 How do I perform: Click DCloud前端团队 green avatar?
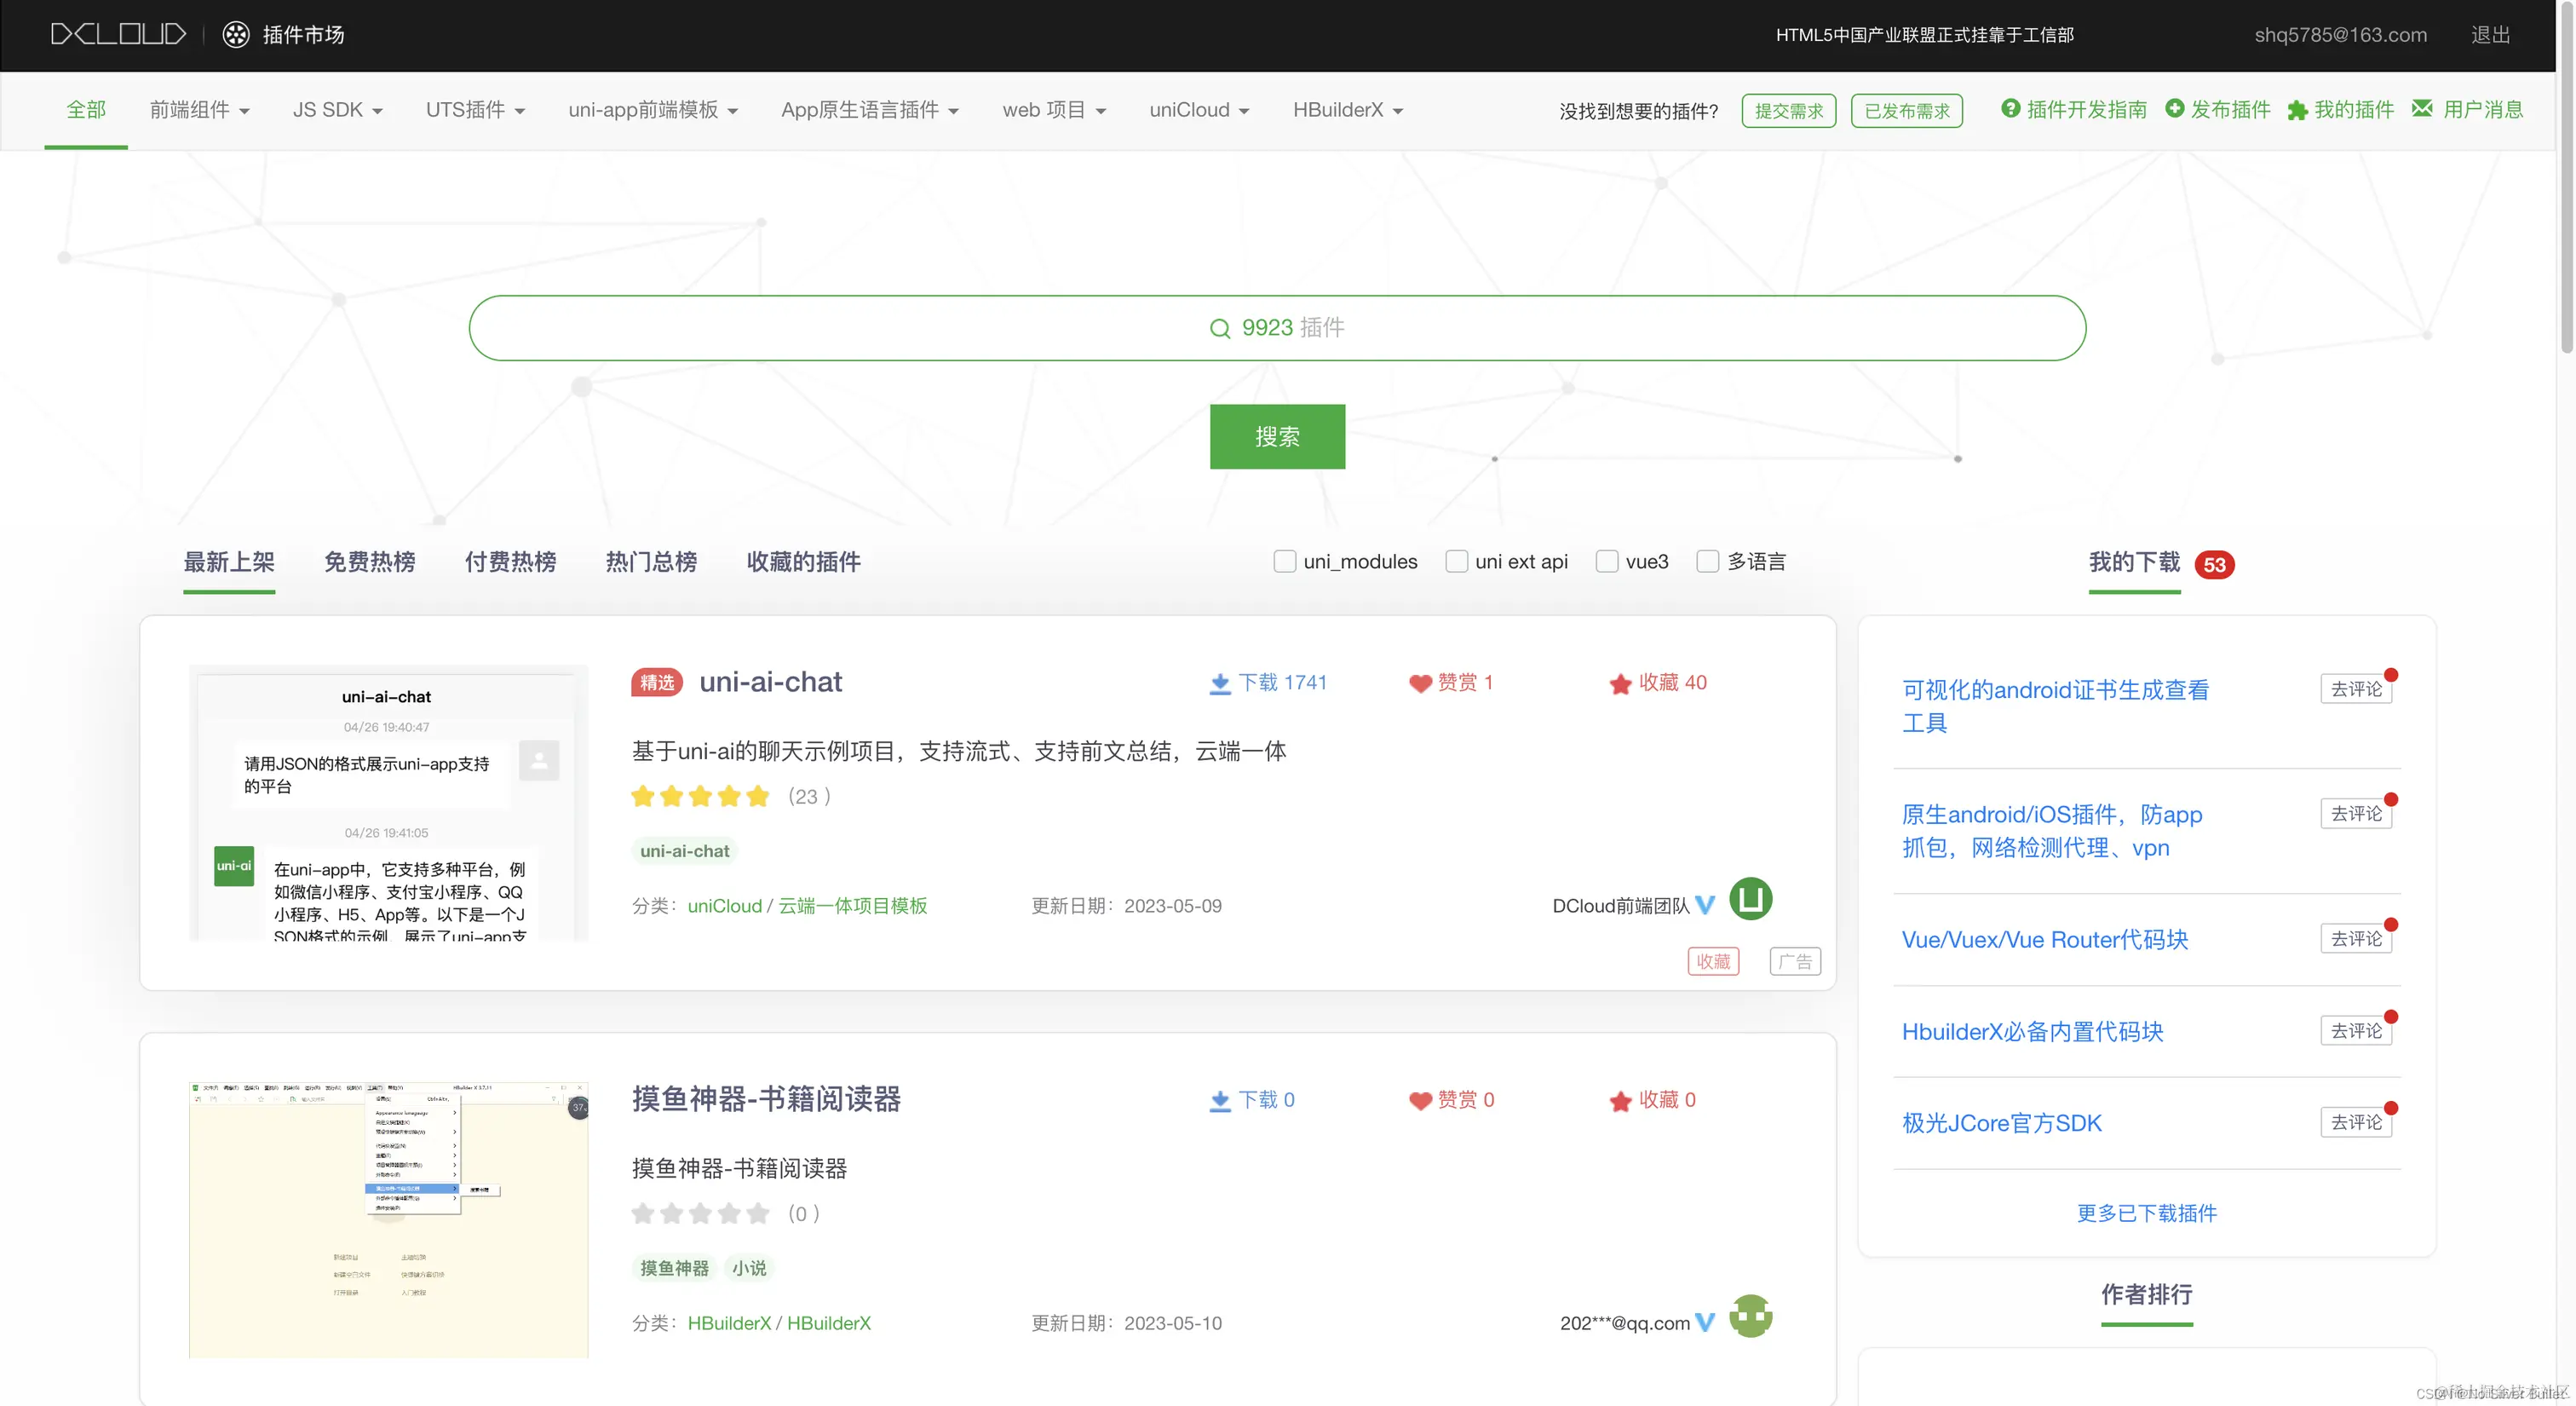1751,898
